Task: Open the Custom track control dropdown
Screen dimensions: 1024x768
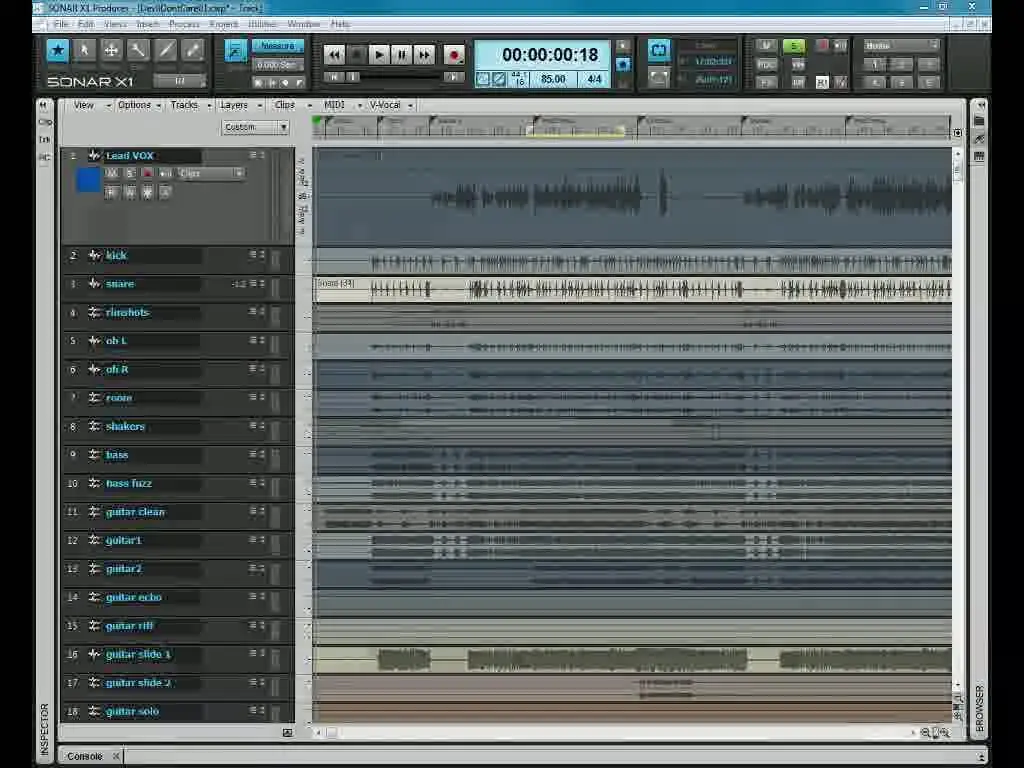Action: click(255, 127)
